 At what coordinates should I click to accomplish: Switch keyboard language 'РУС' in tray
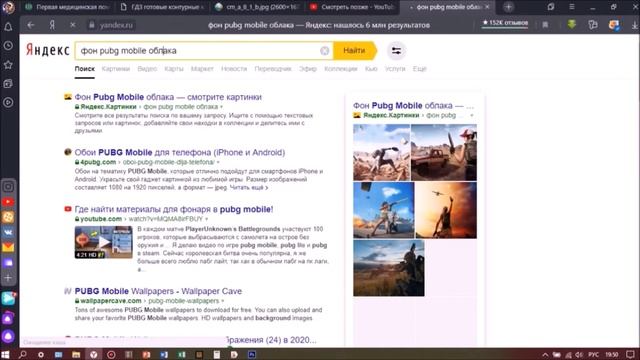(x=593, y=354)
